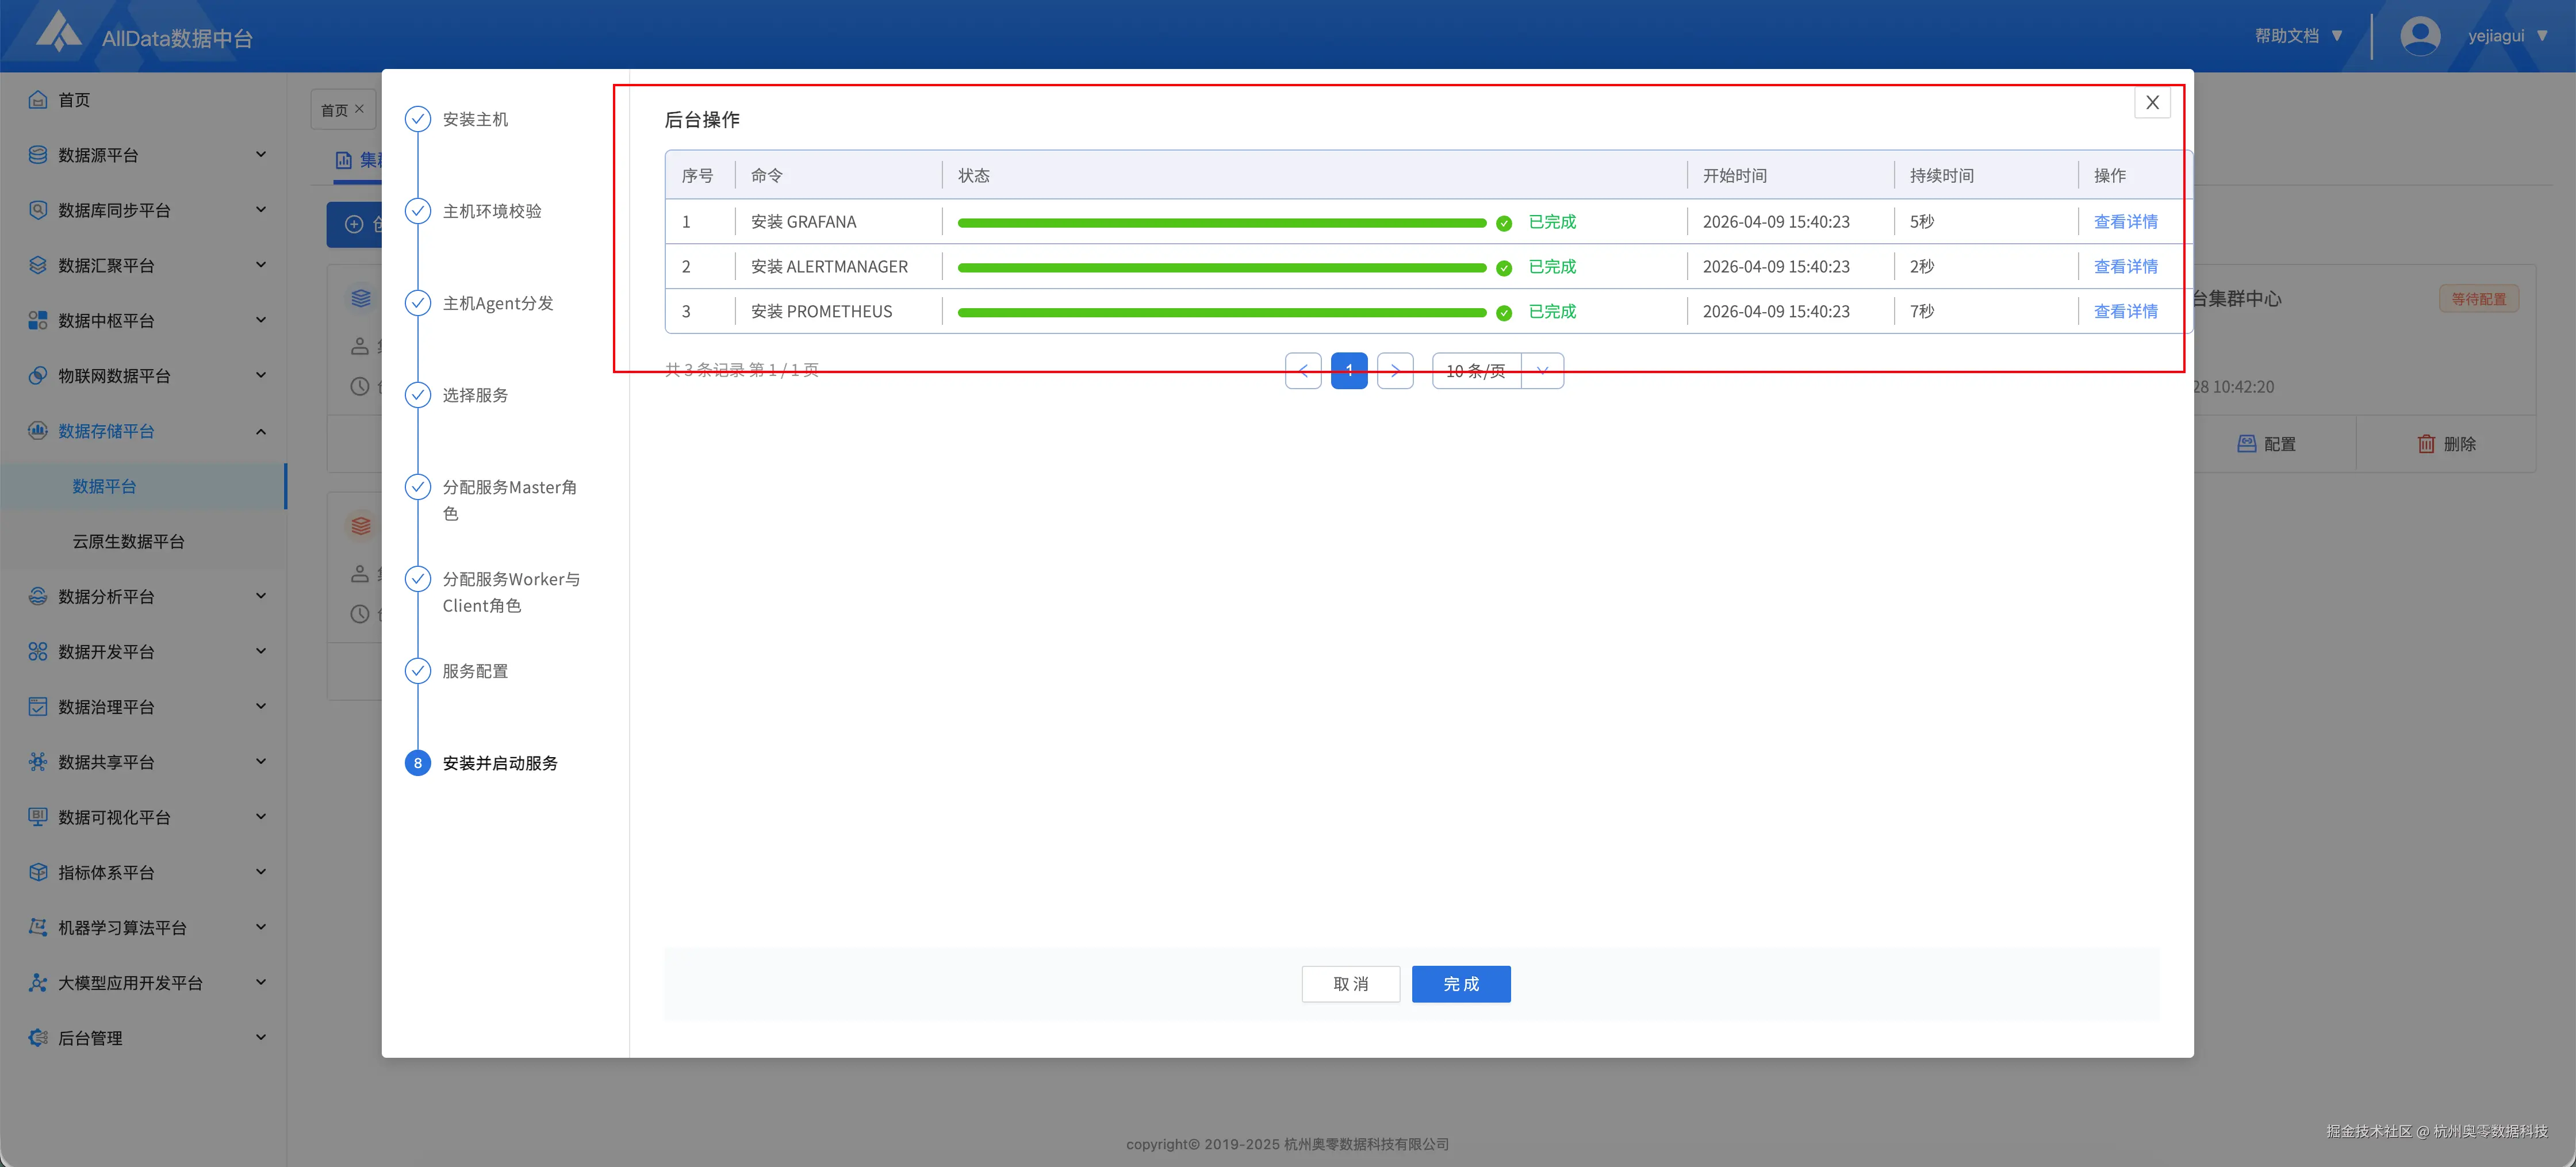Screen dimensions: 2576x1167
Task: Click the GRAFANA install progress bar
Action: [x=1221, y=223]
